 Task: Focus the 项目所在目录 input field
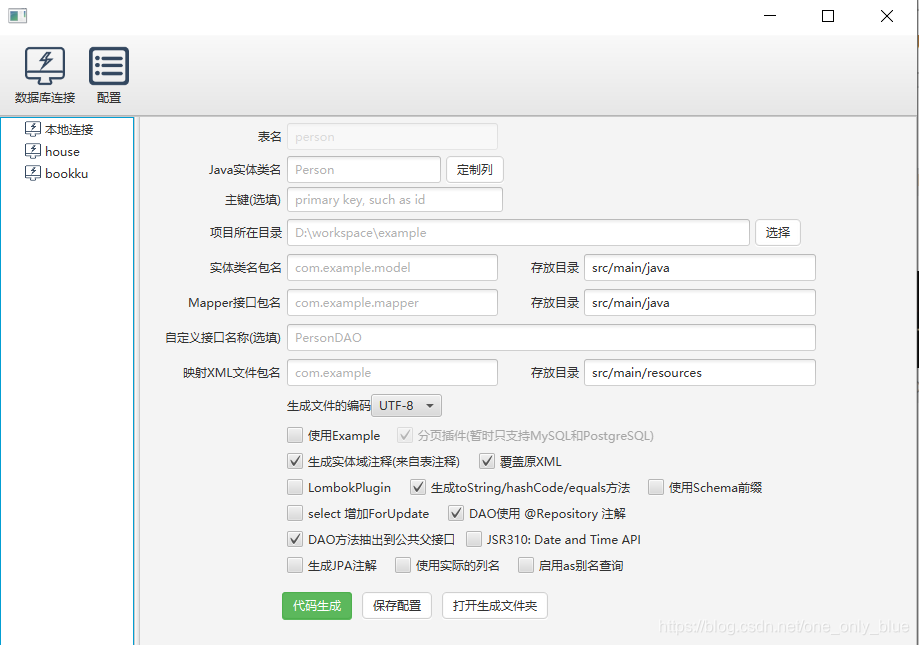point(518,233)
